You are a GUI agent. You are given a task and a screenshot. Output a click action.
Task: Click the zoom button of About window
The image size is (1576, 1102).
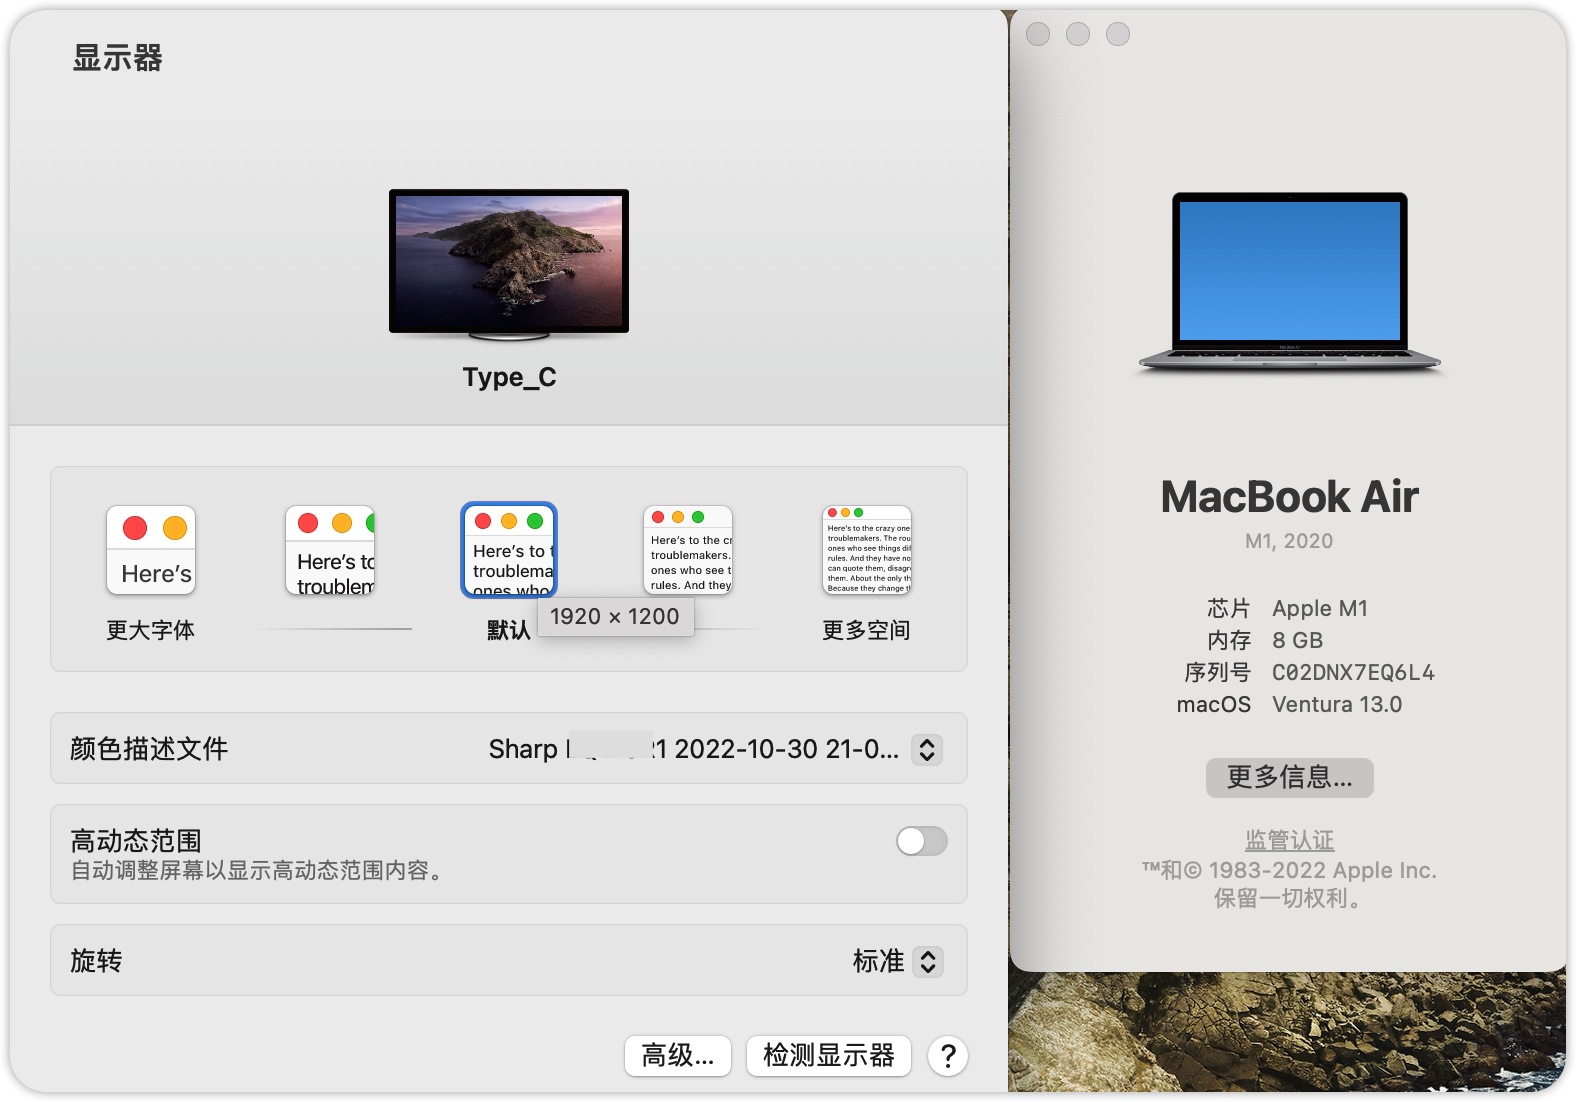(1118, 34)
